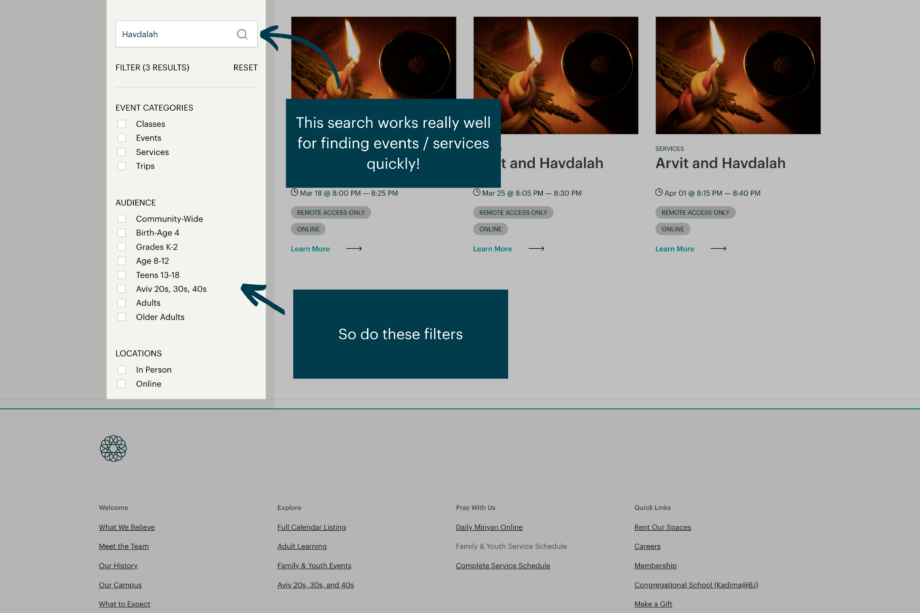920x613 pixels.
Task: Focus the Havdalah search field
Action: [187, 34]
